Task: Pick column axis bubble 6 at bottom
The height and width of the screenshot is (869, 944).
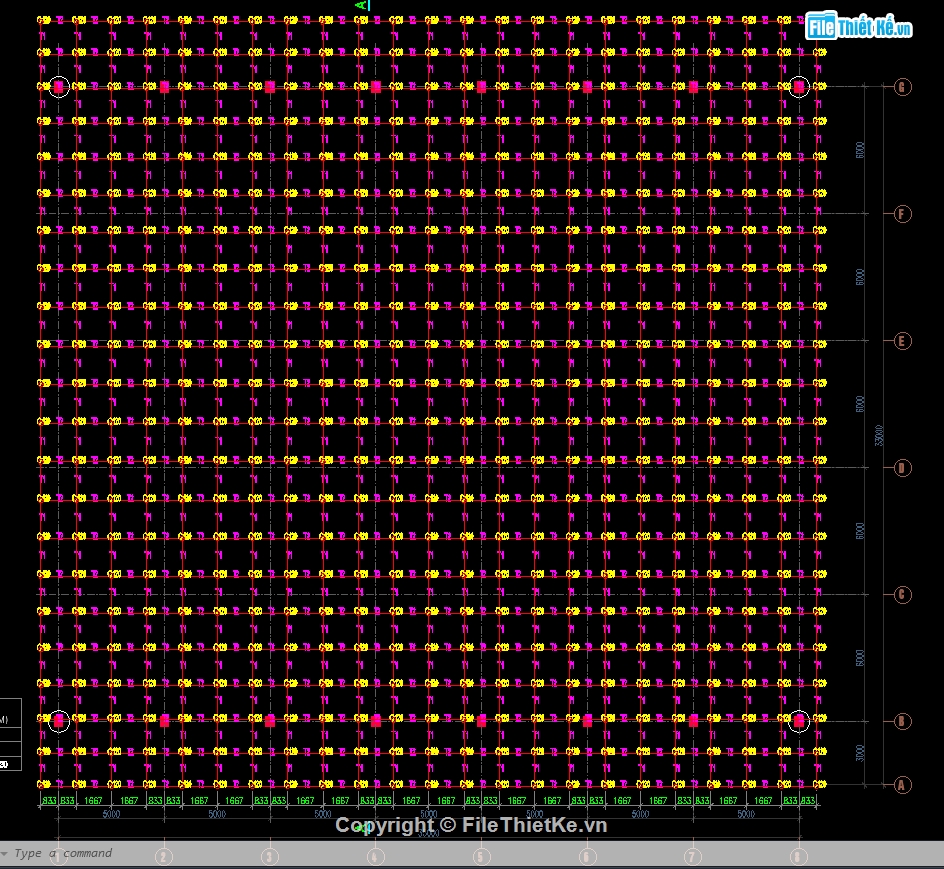Action: (587, 856)
